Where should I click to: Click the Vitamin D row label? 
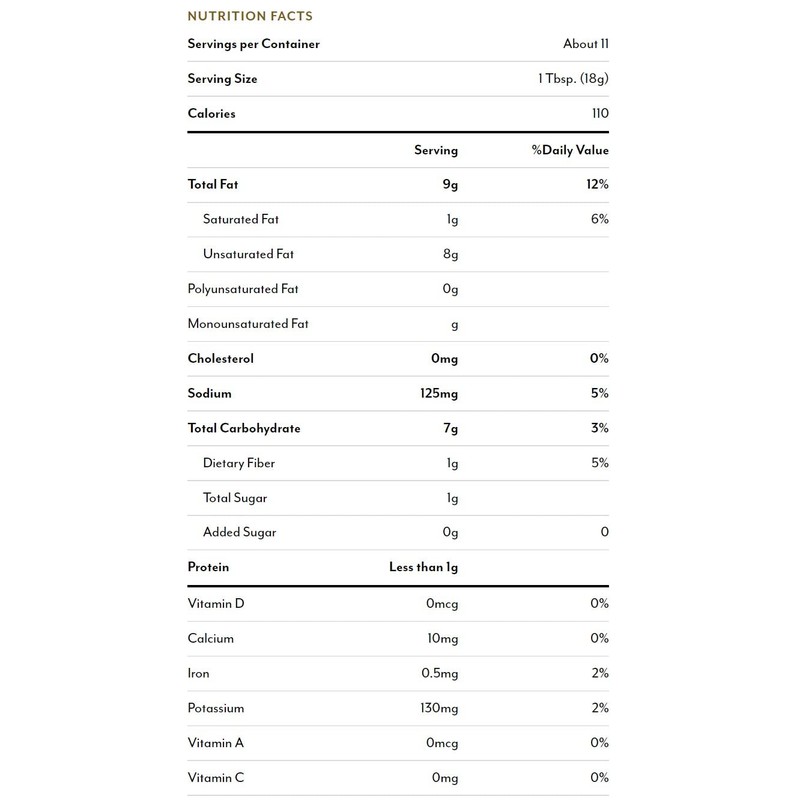point(216,603)
